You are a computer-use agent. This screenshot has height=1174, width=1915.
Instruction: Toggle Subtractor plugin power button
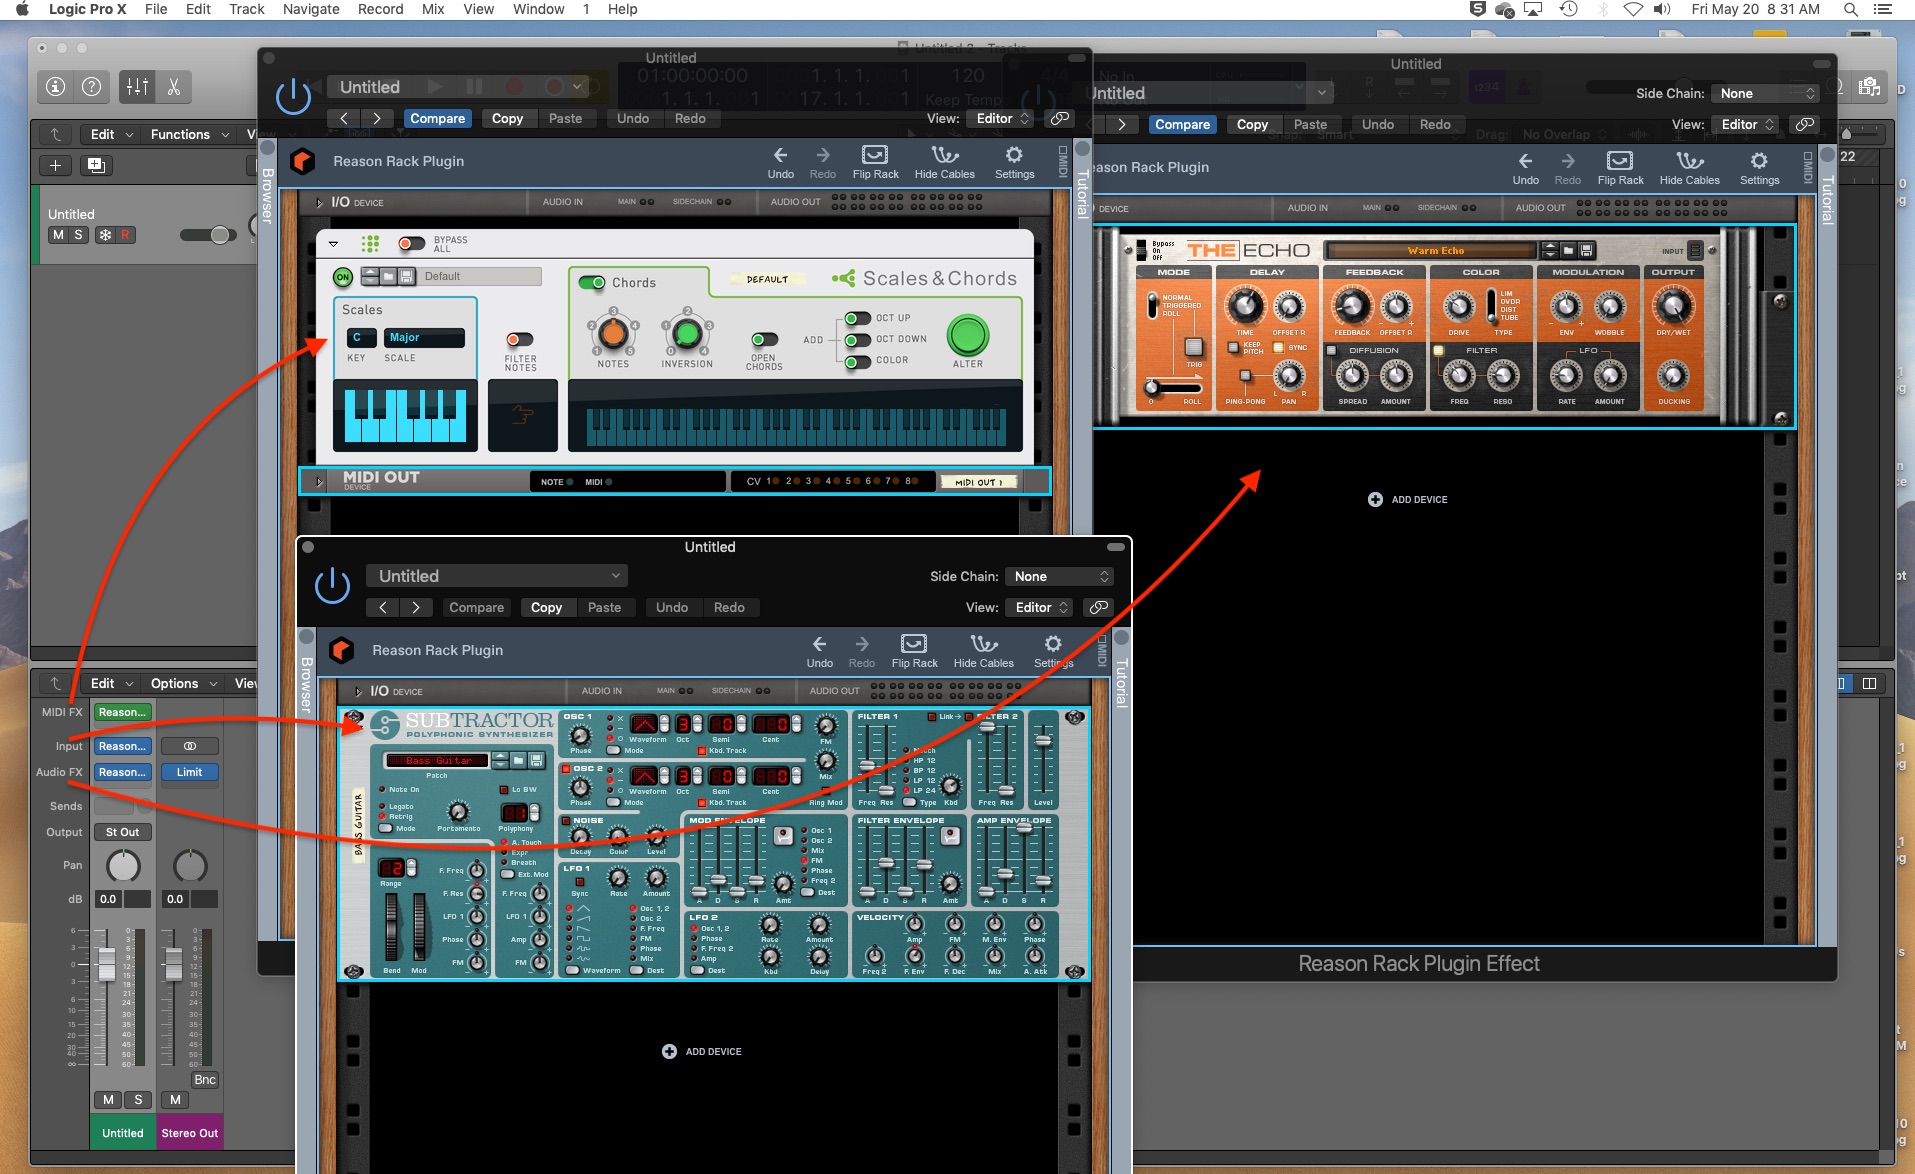click(332, 586)
